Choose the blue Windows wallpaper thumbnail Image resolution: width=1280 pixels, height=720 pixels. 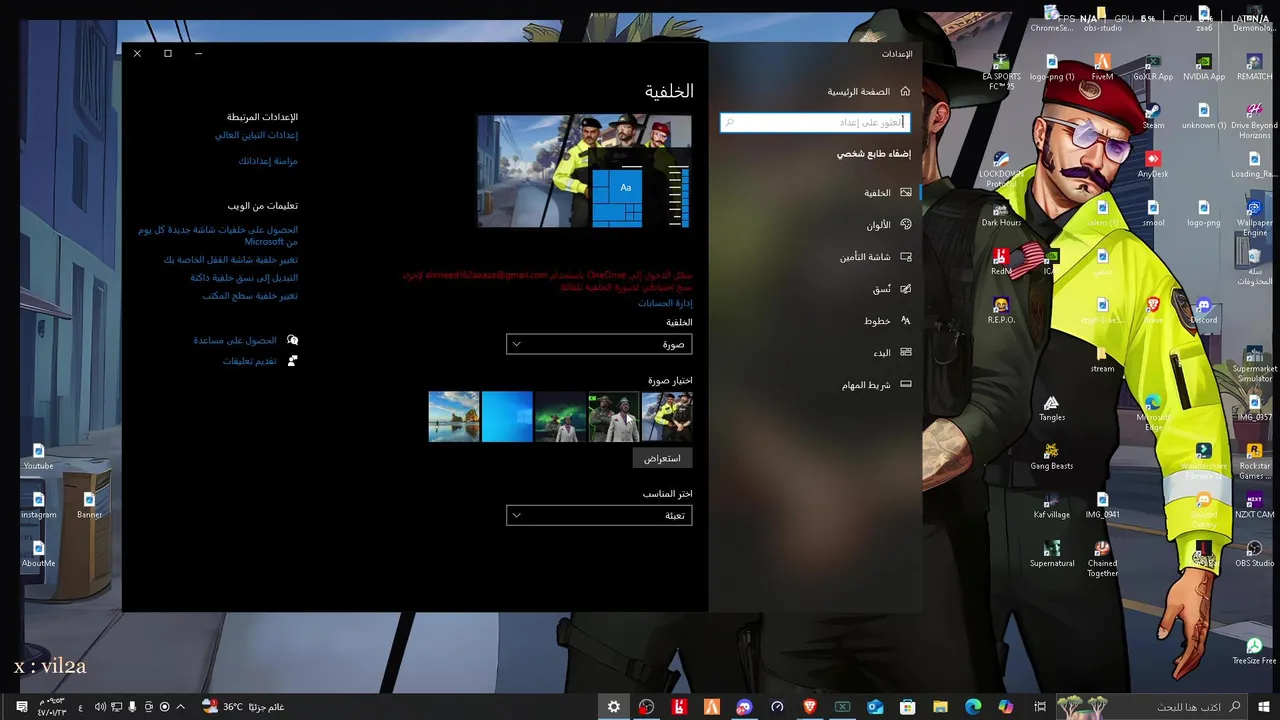point(507,416)
